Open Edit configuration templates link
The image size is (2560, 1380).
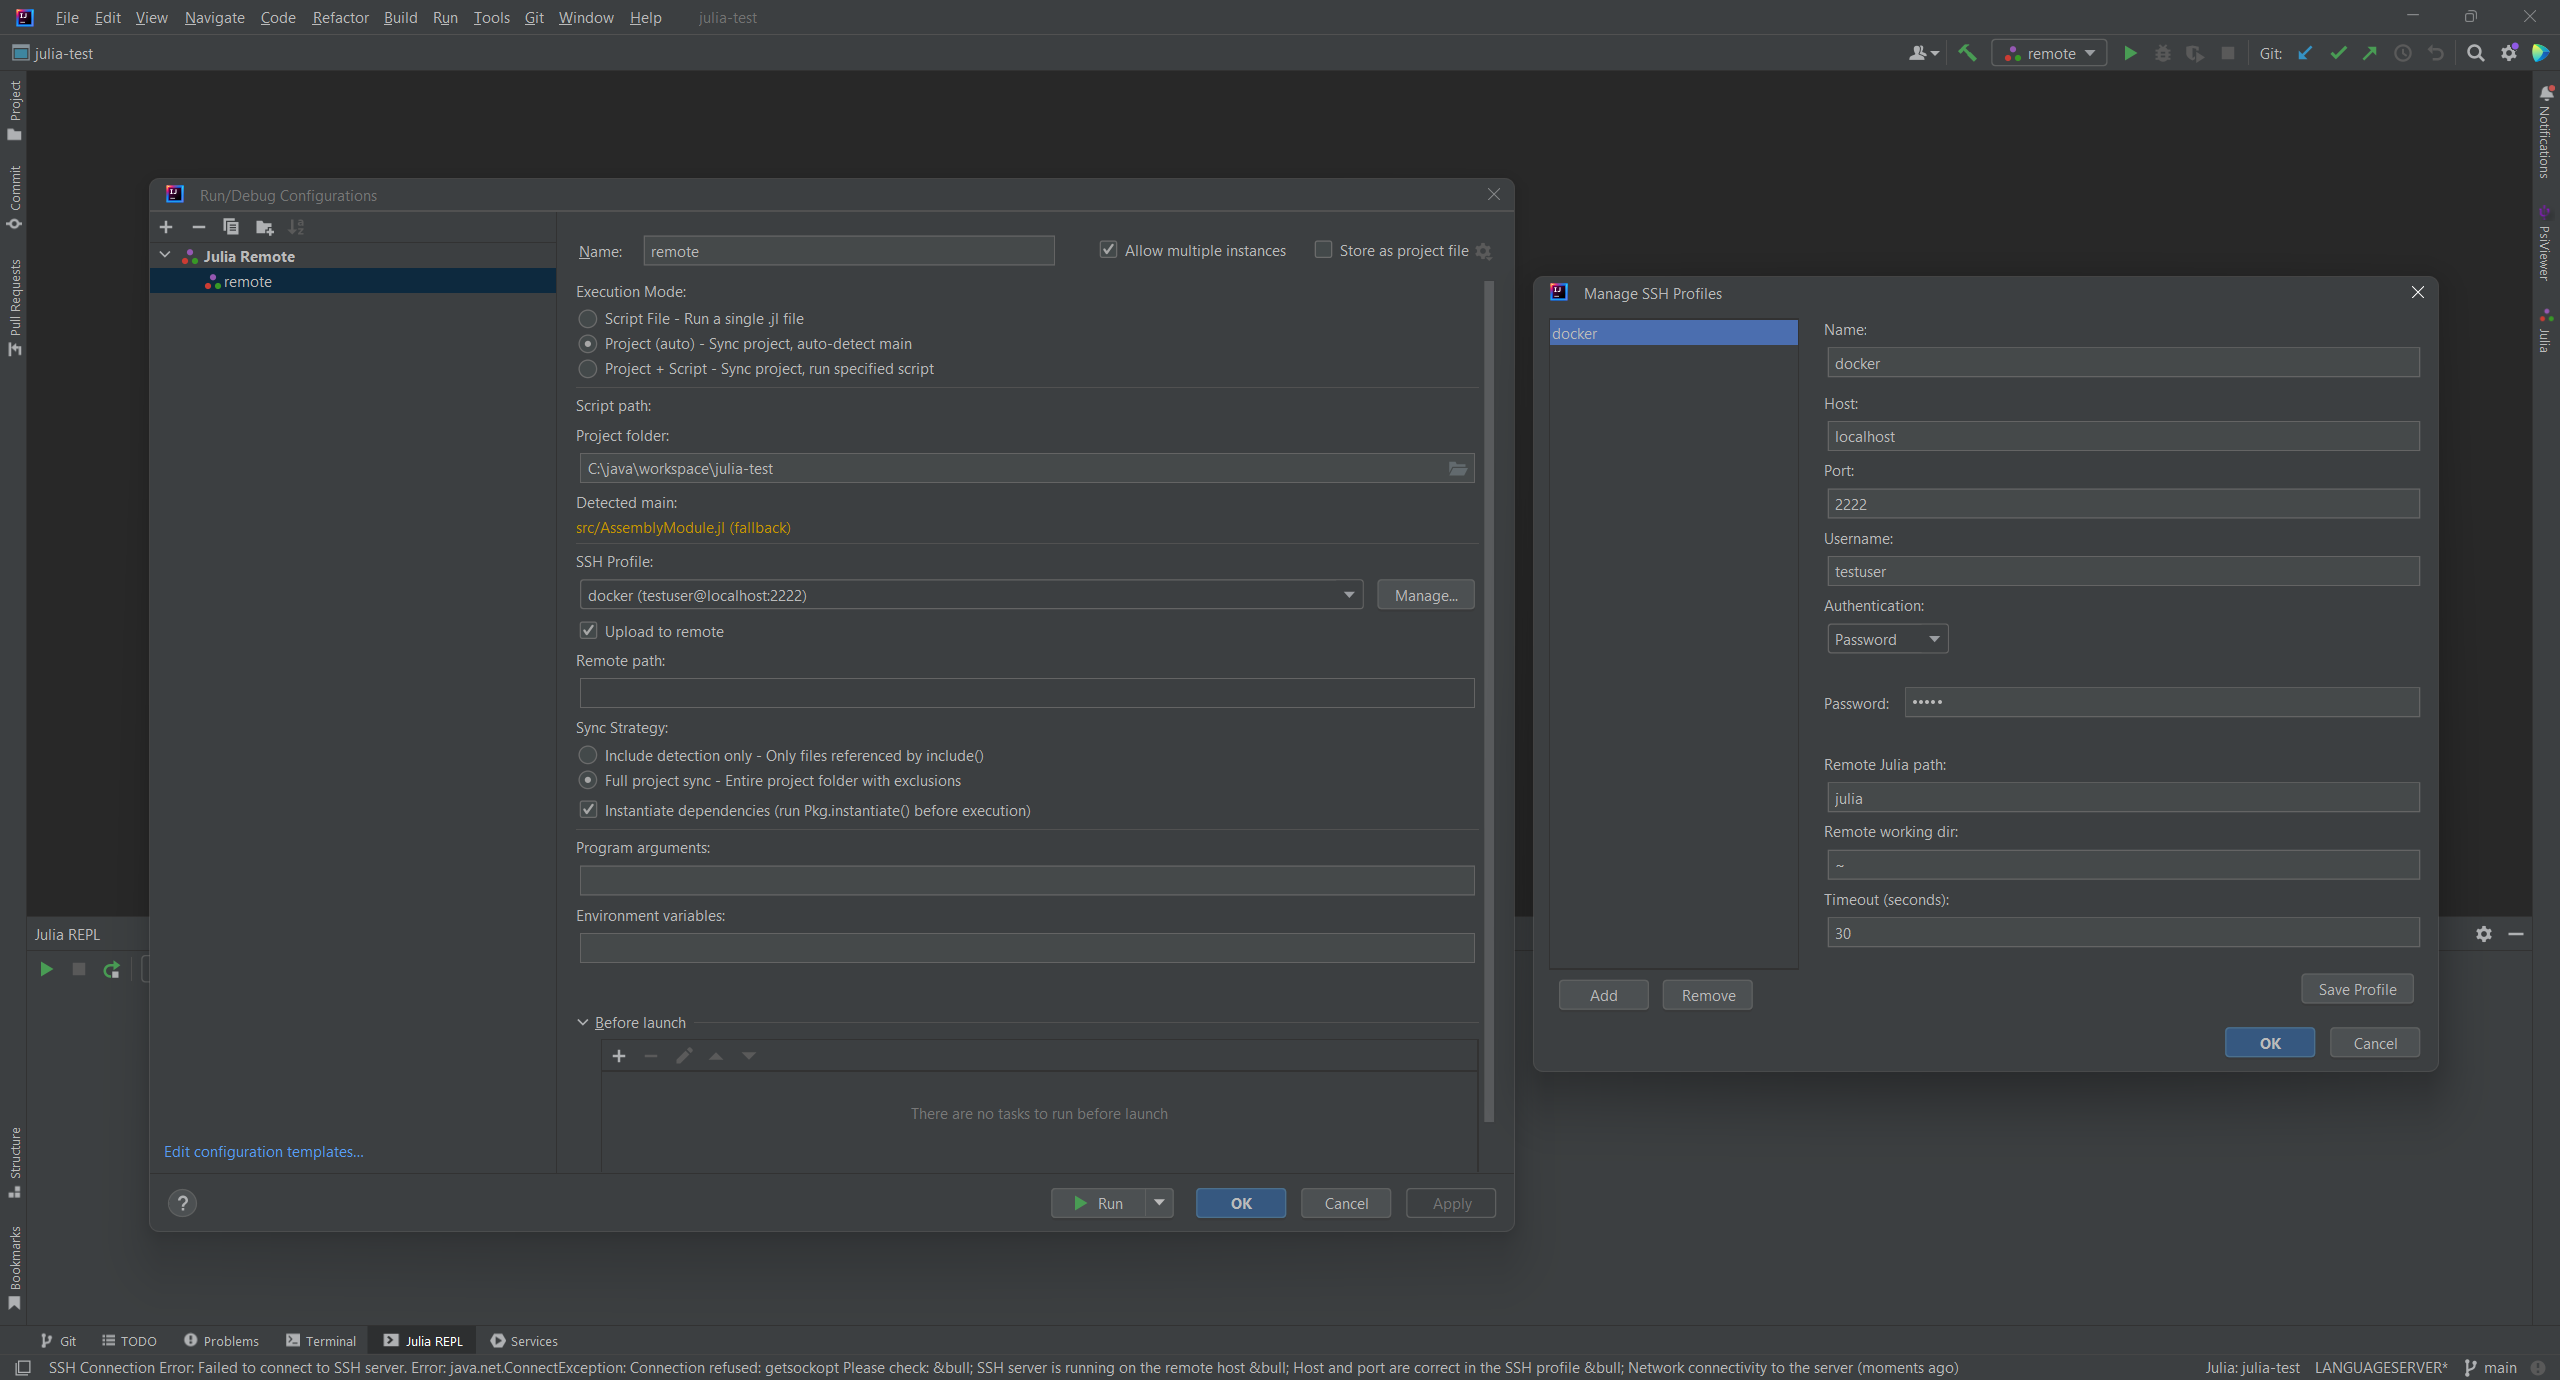pos(263,1152)
